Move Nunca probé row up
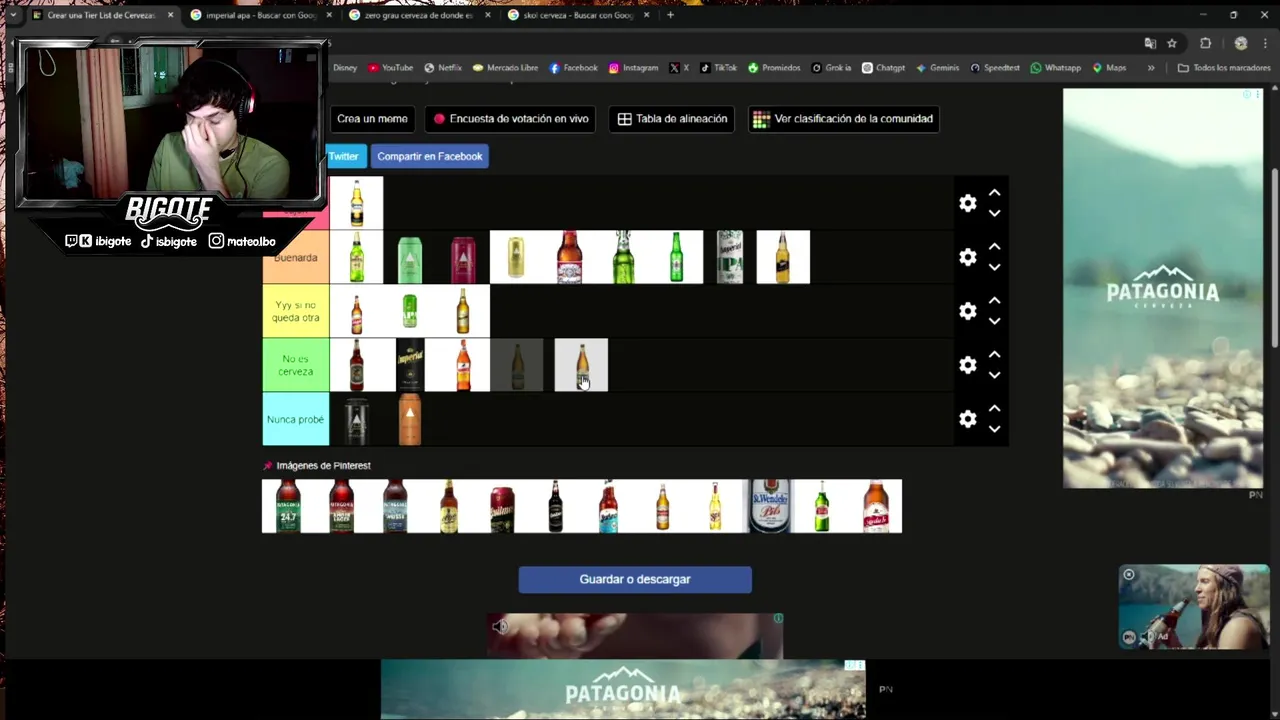 pyautogui.click(x=994, y=409)
